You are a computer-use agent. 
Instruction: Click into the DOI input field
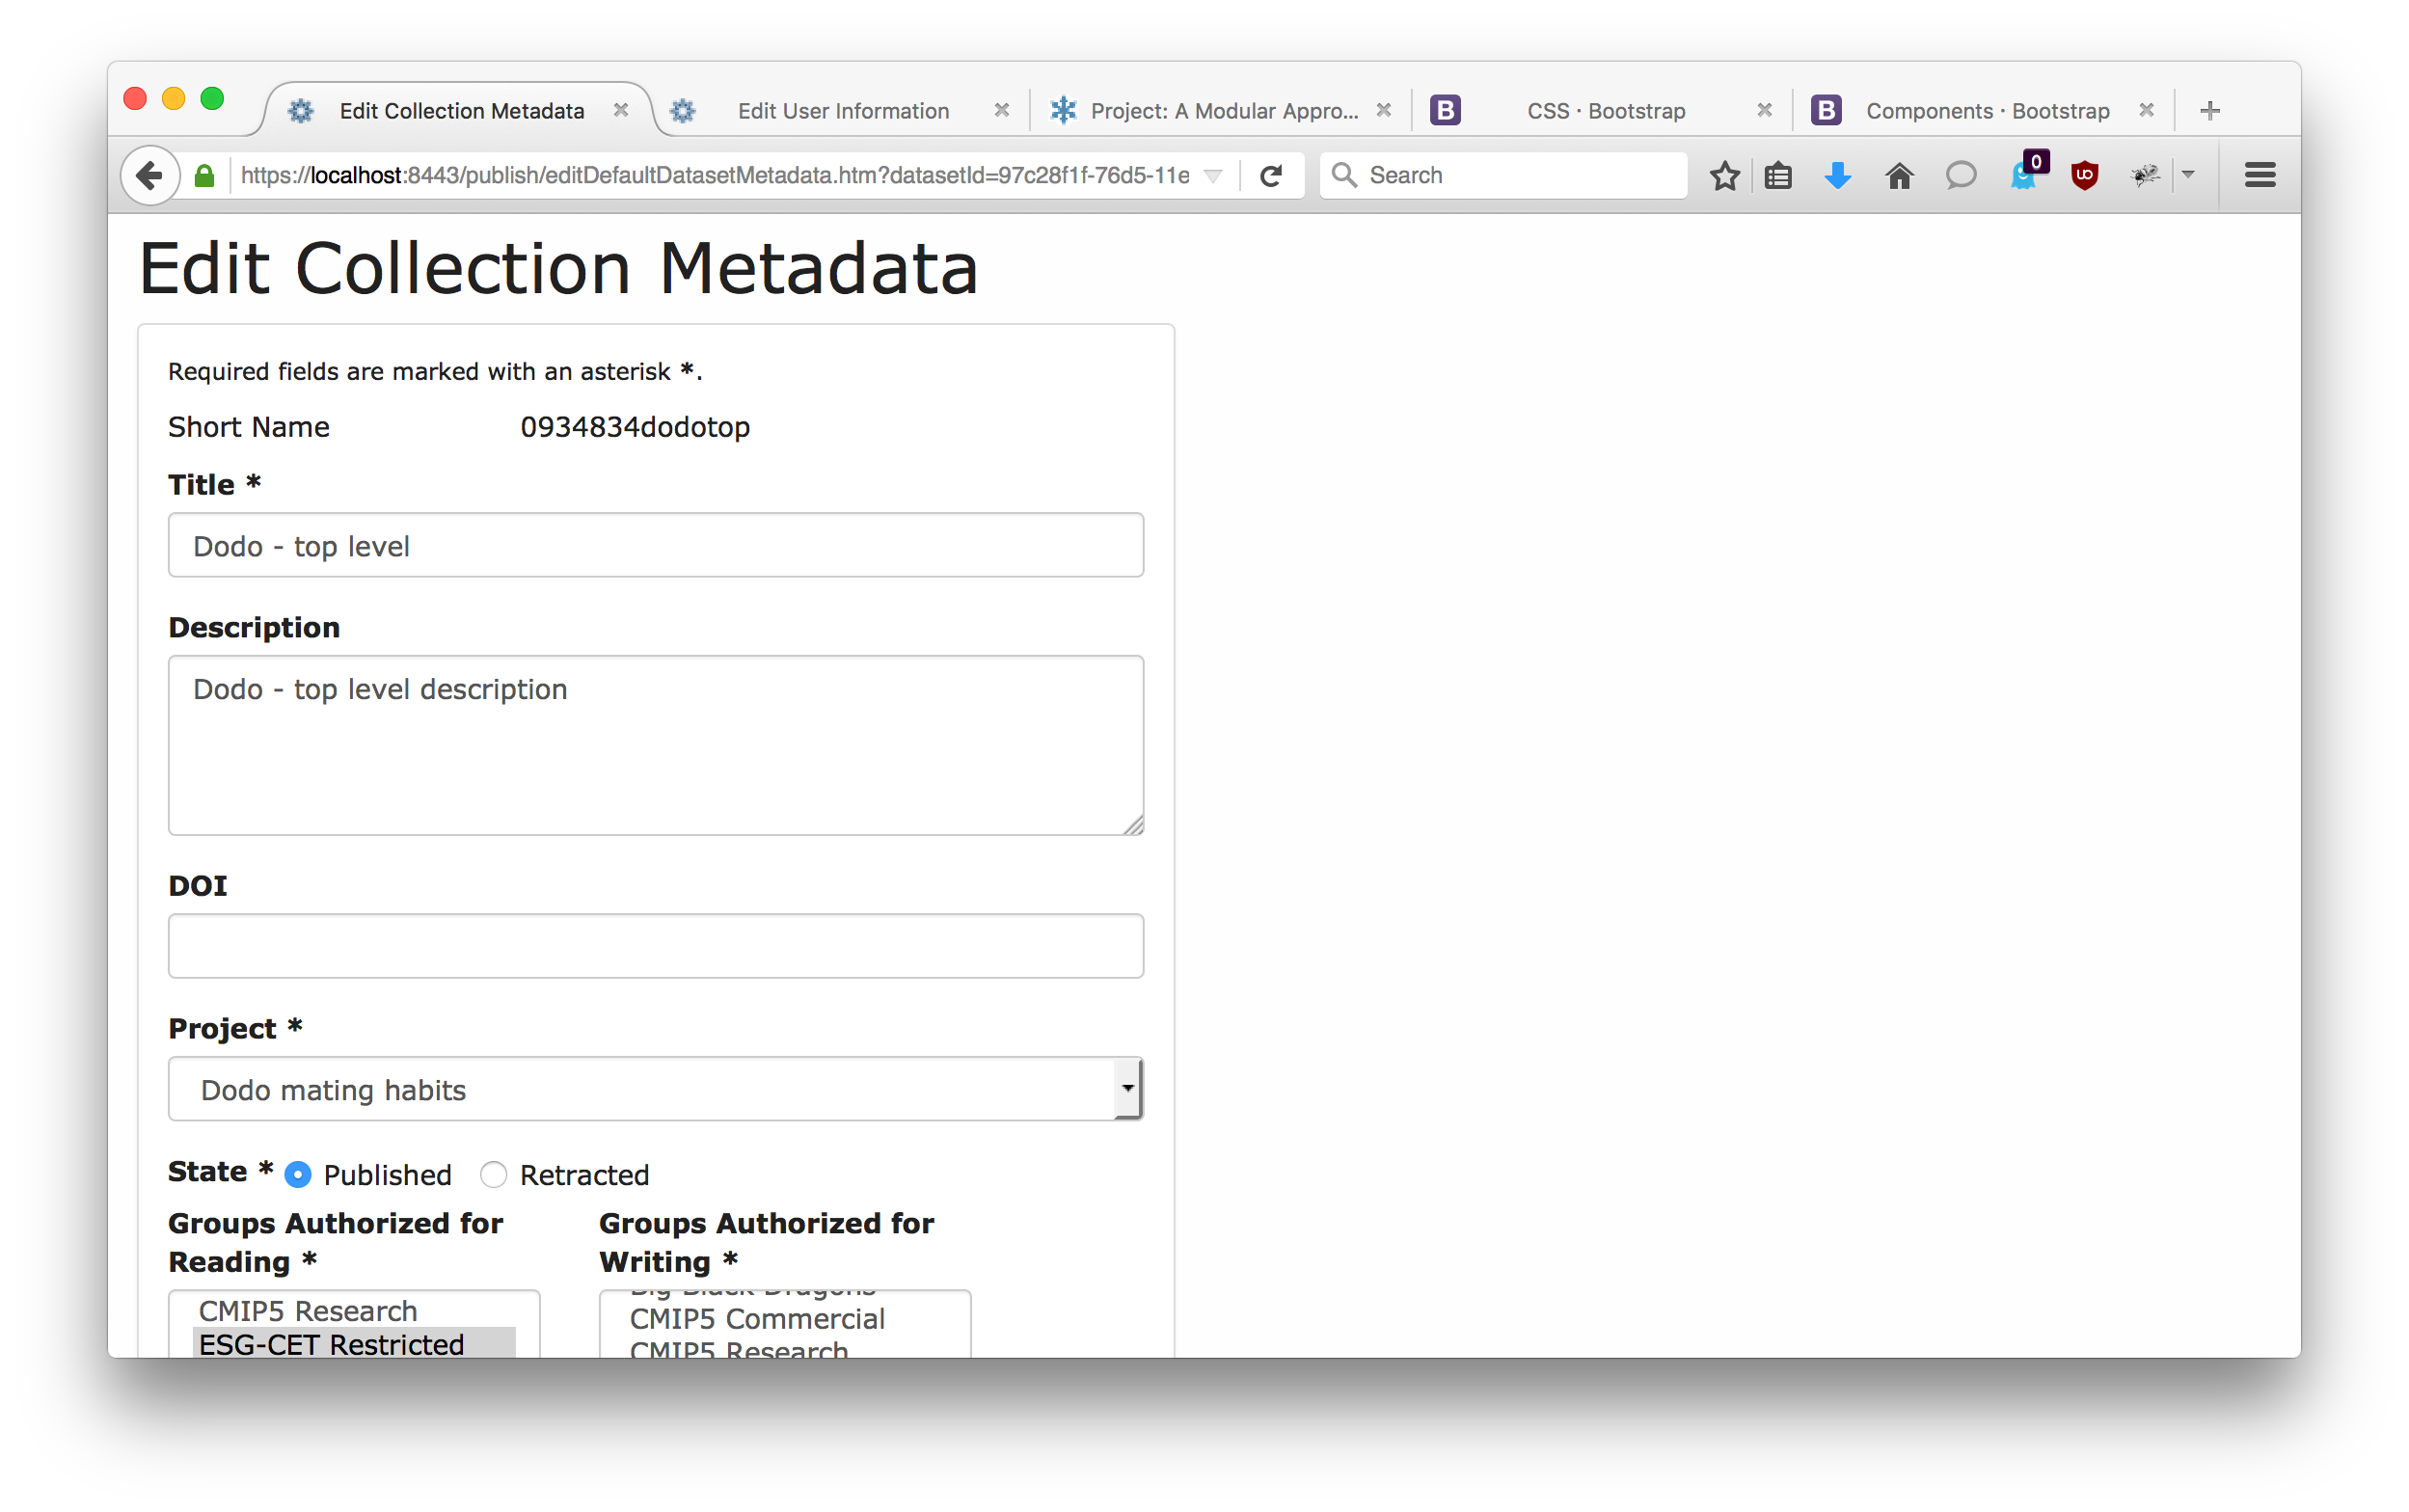click(x=655, y=945)
